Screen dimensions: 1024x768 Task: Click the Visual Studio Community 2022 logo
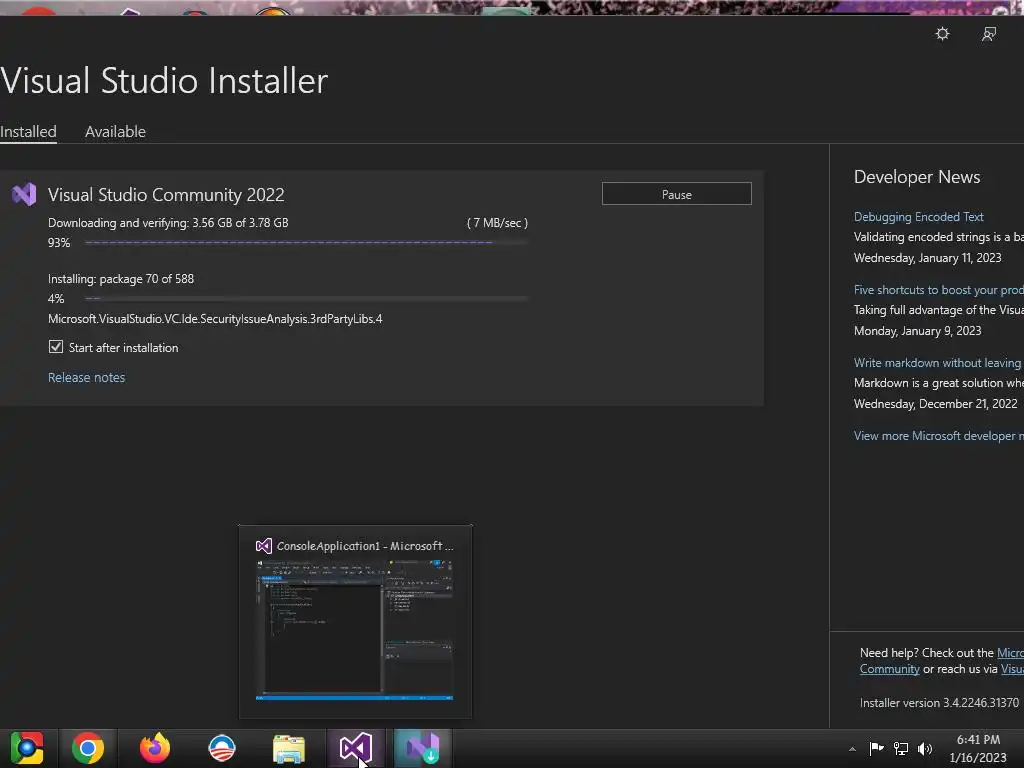click(24, 195)
